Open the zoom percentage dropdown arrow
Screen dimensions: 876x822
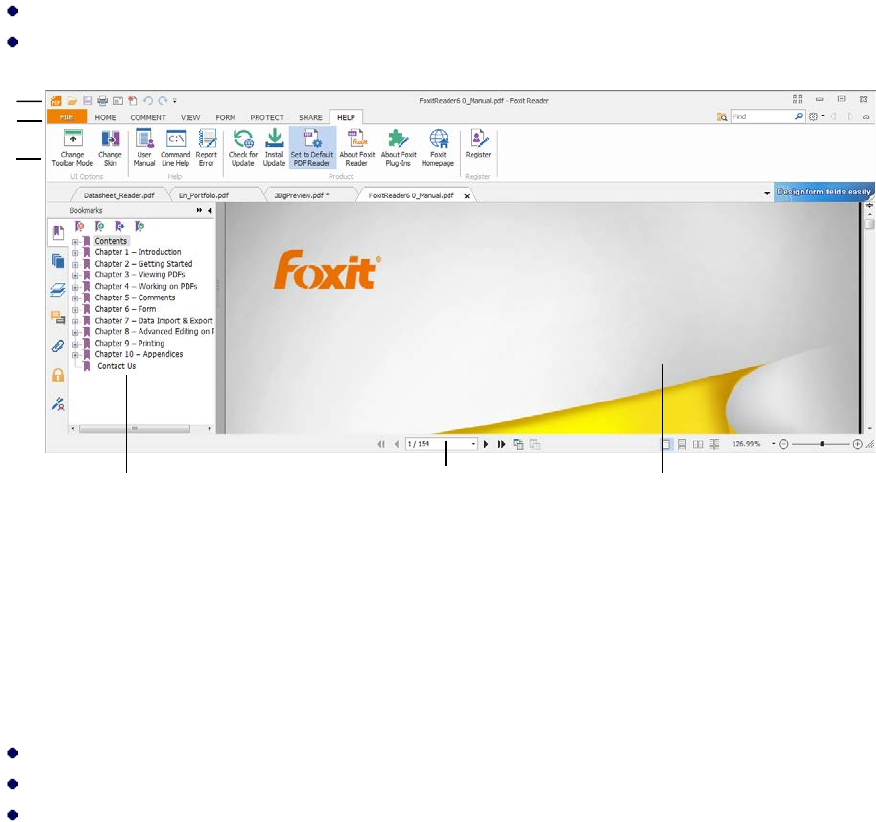coord(773,444)
